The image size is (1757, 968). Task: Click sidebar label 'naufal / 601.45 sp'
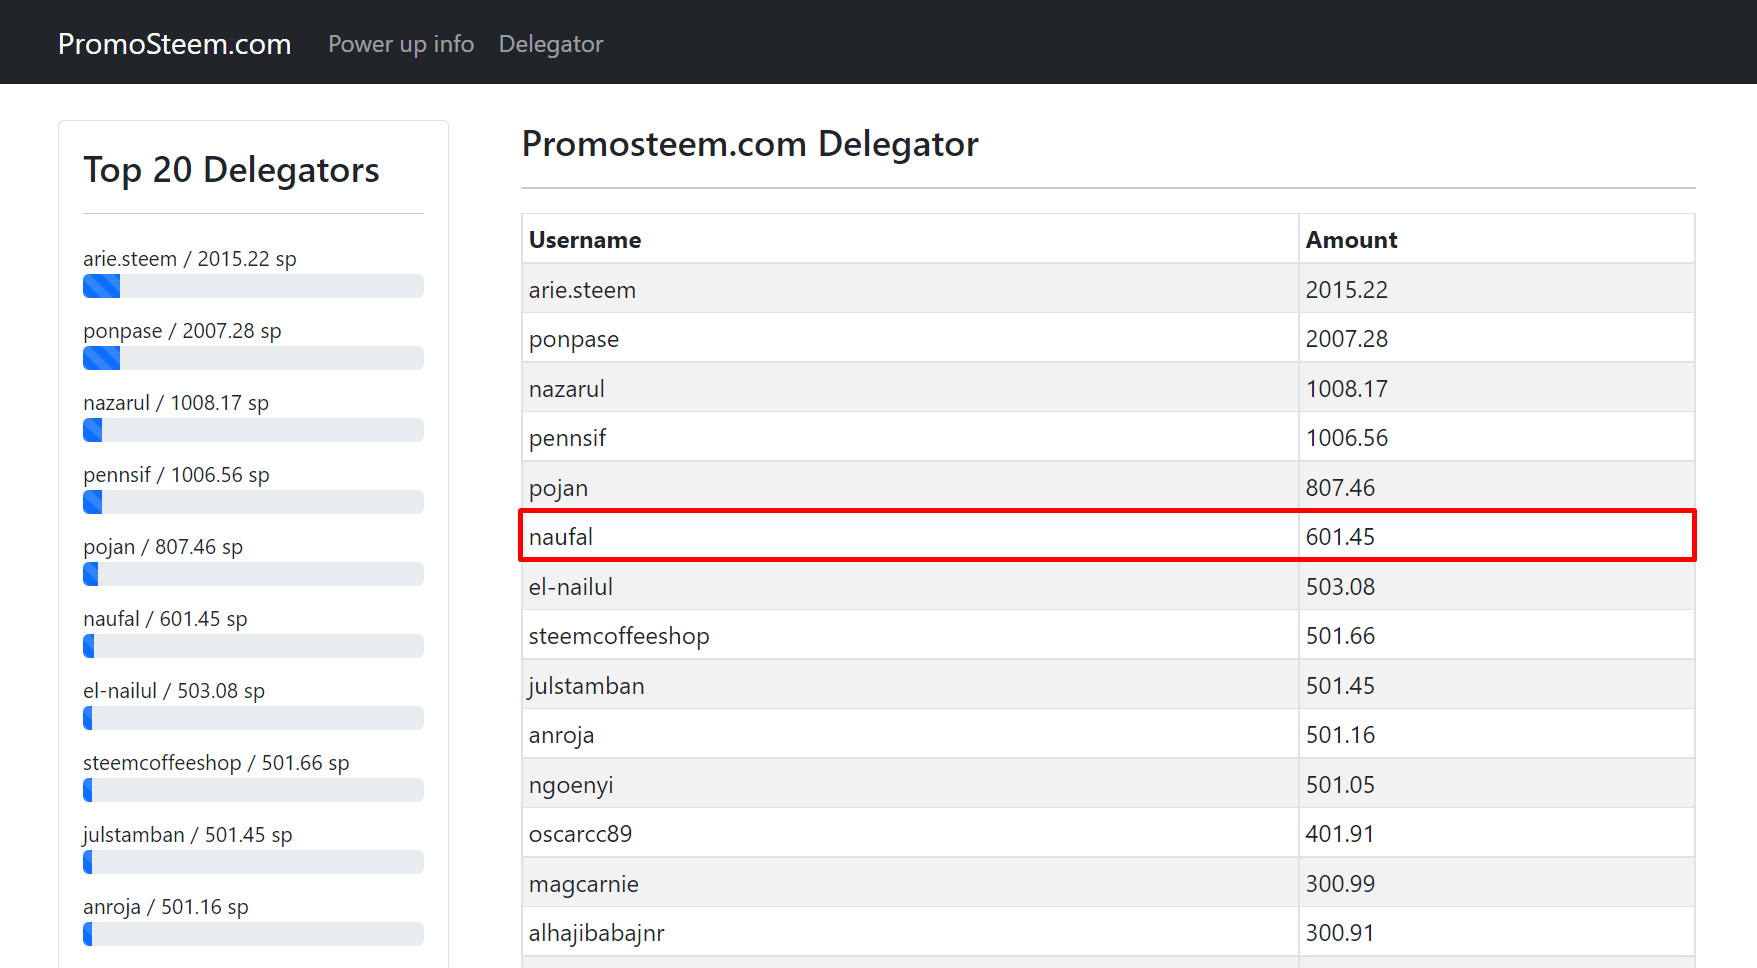point(165,619)
